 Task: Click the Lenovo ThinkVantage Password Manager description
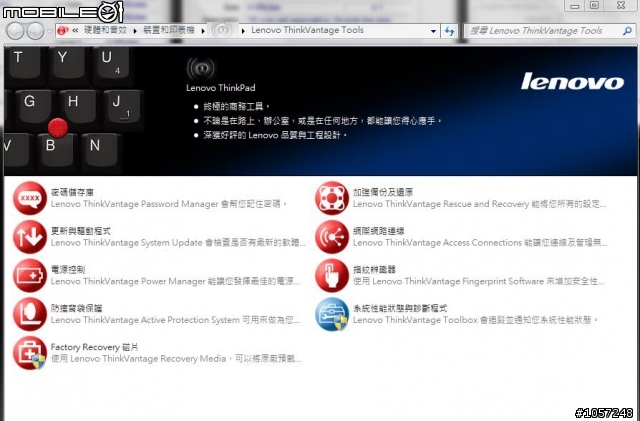[169, 204]
